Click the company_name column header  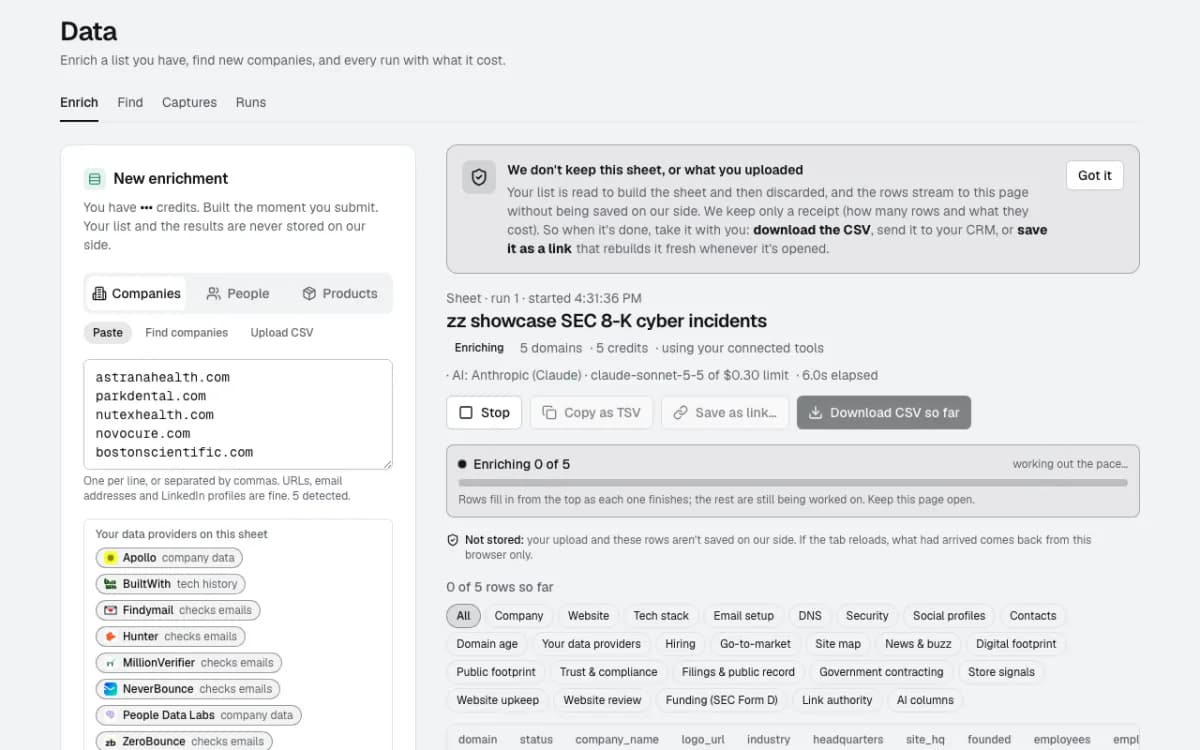tap(617, 740)
